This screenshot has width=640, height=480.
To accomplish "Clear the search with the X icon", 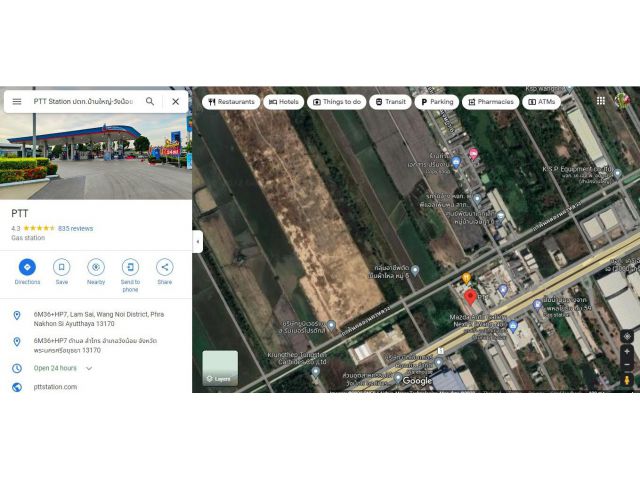I will (x=176, y=101).
